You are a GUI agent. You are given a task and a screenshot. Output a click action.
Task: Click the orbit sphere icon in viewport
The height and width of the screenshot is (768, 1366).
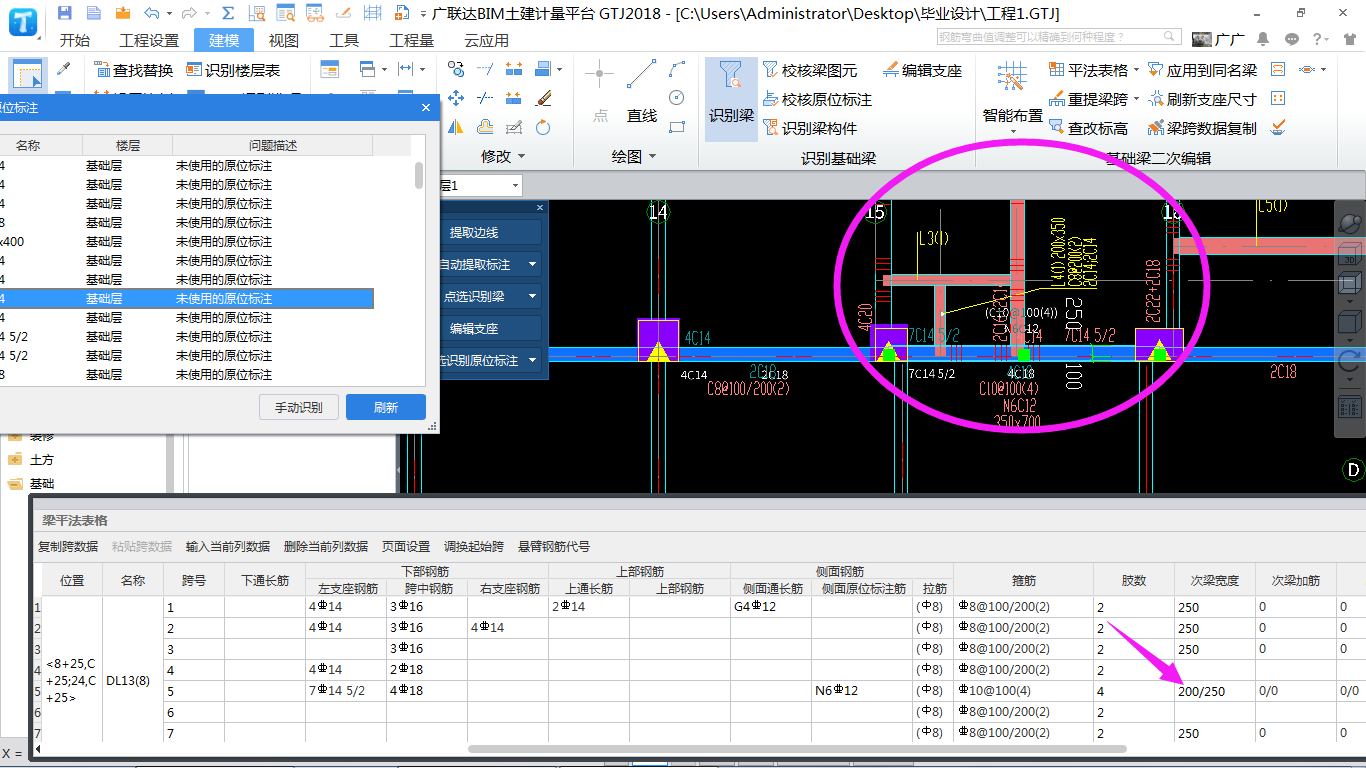[1350, 222]
